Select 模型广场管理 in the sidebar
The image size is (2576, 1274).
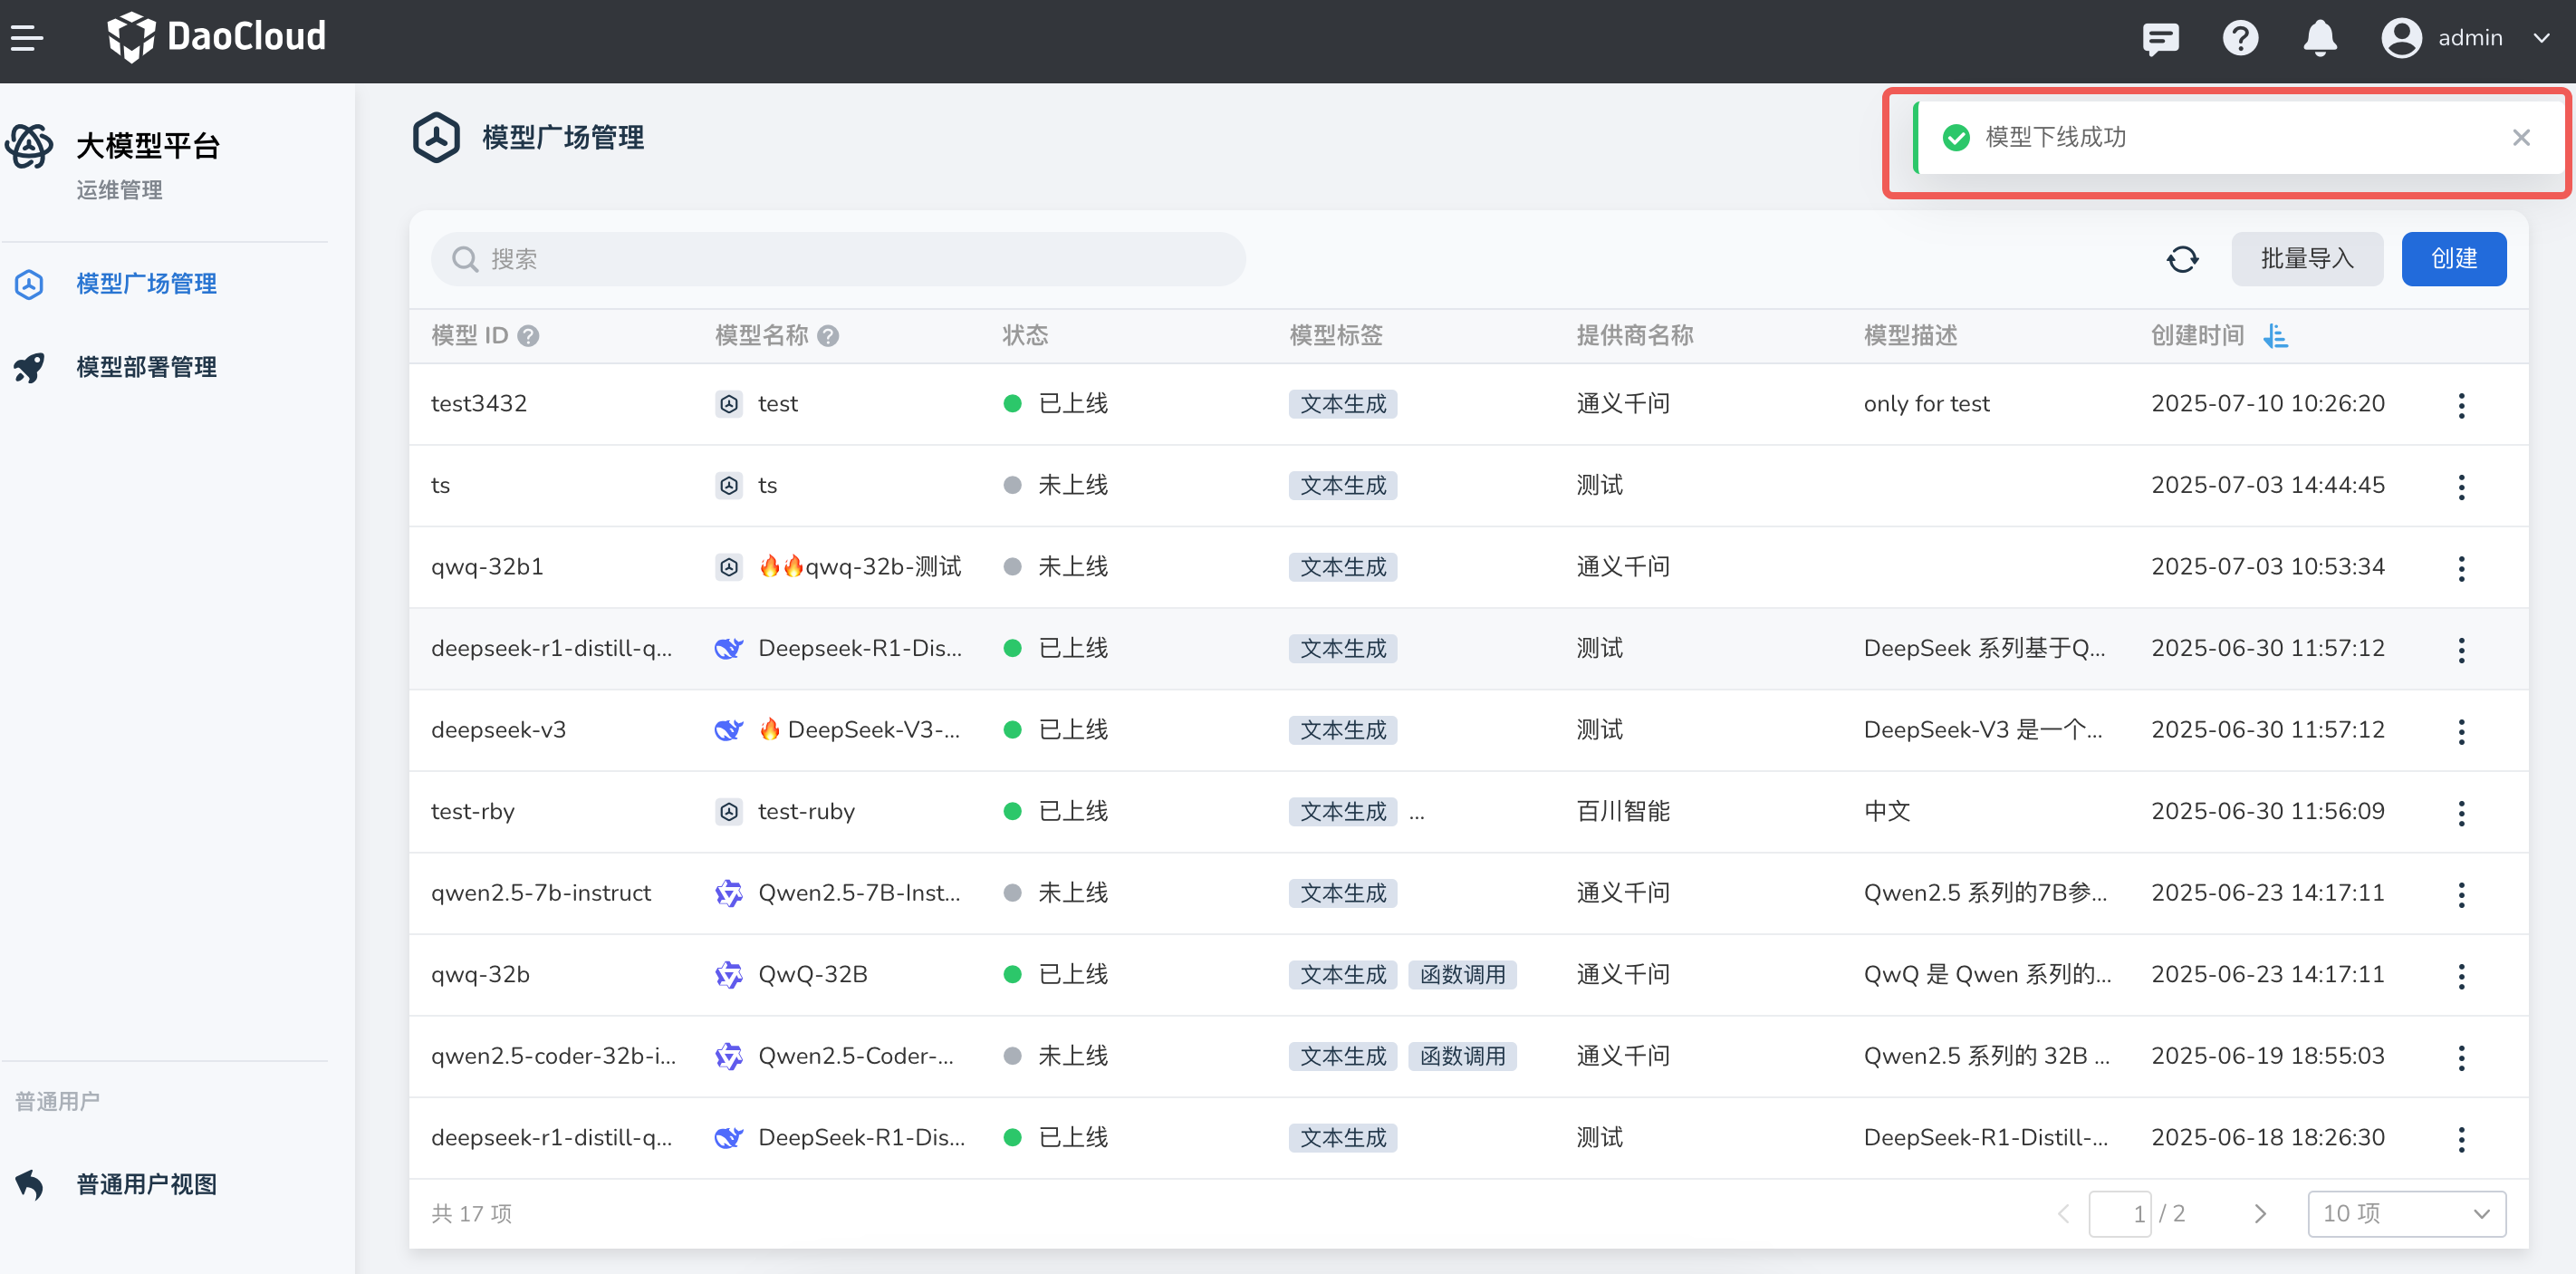click(x=147, y=284)
